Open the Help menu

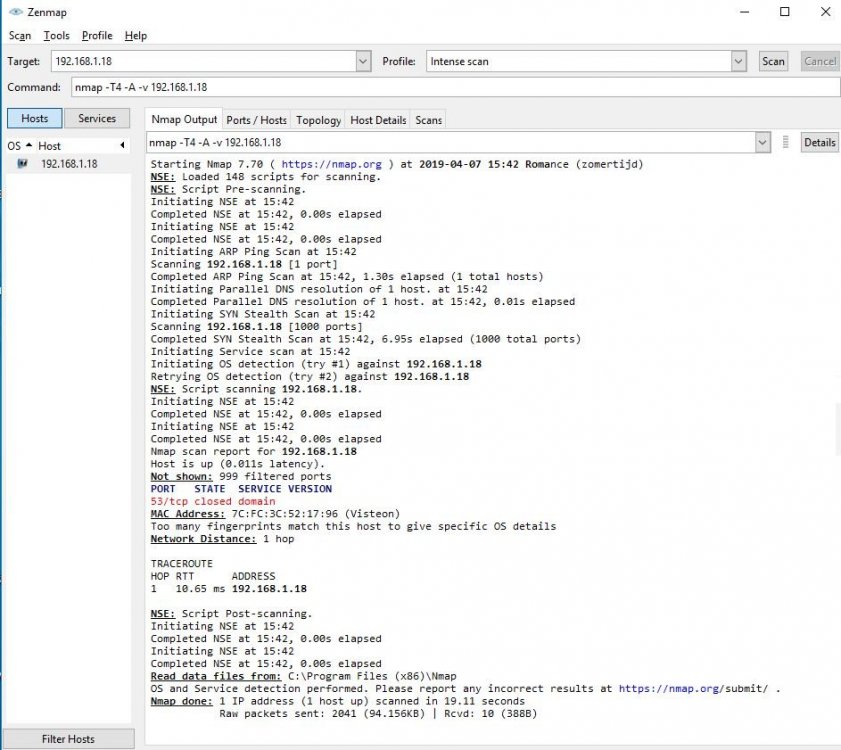136,35
